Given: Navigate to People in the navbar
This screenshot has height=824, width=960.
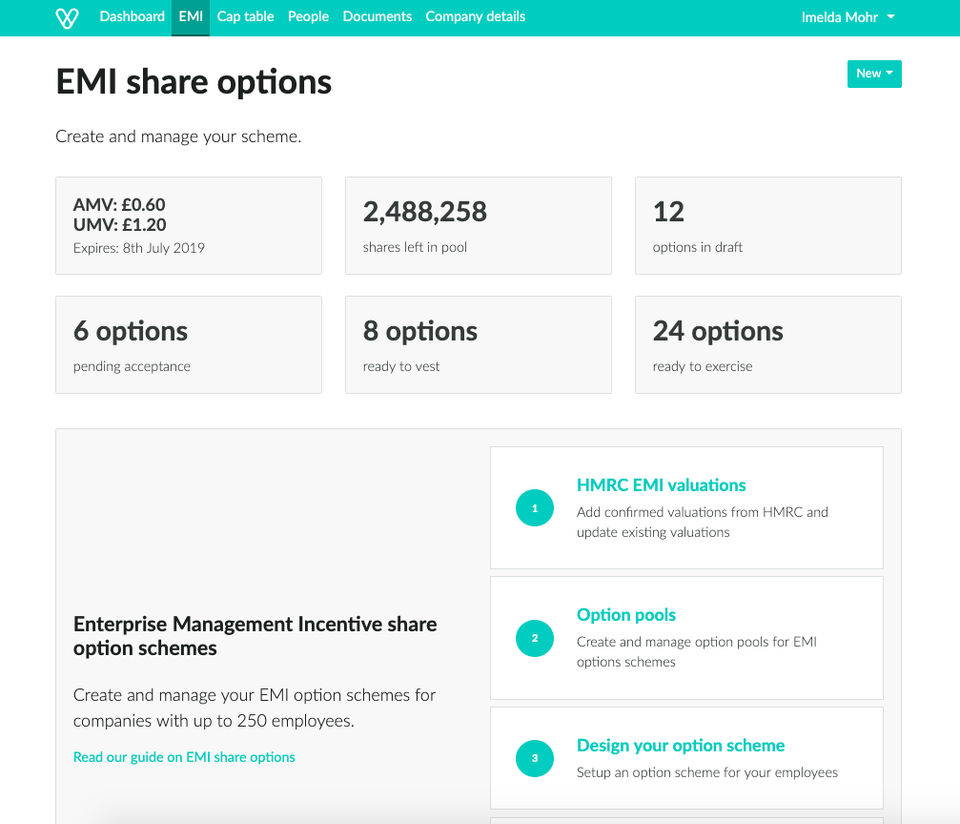Looking at the screenshot, I should pyautogui.click(x=308, y=17).
